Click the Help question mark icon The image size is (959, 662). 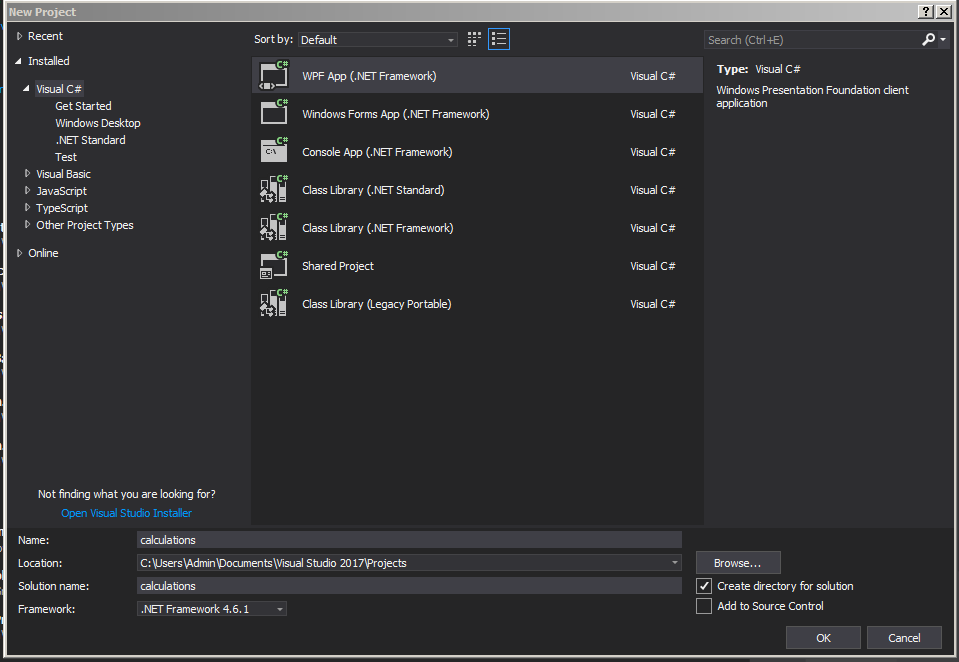coord(925,11)
